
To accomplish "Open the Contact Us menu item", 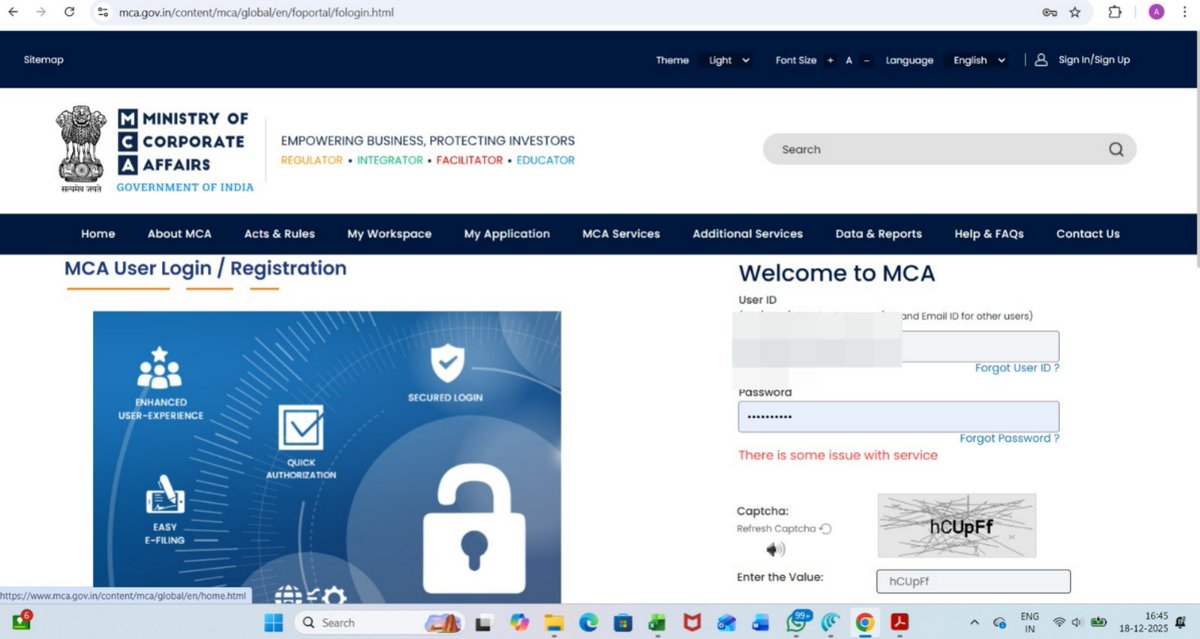I will coord(1088,234).
